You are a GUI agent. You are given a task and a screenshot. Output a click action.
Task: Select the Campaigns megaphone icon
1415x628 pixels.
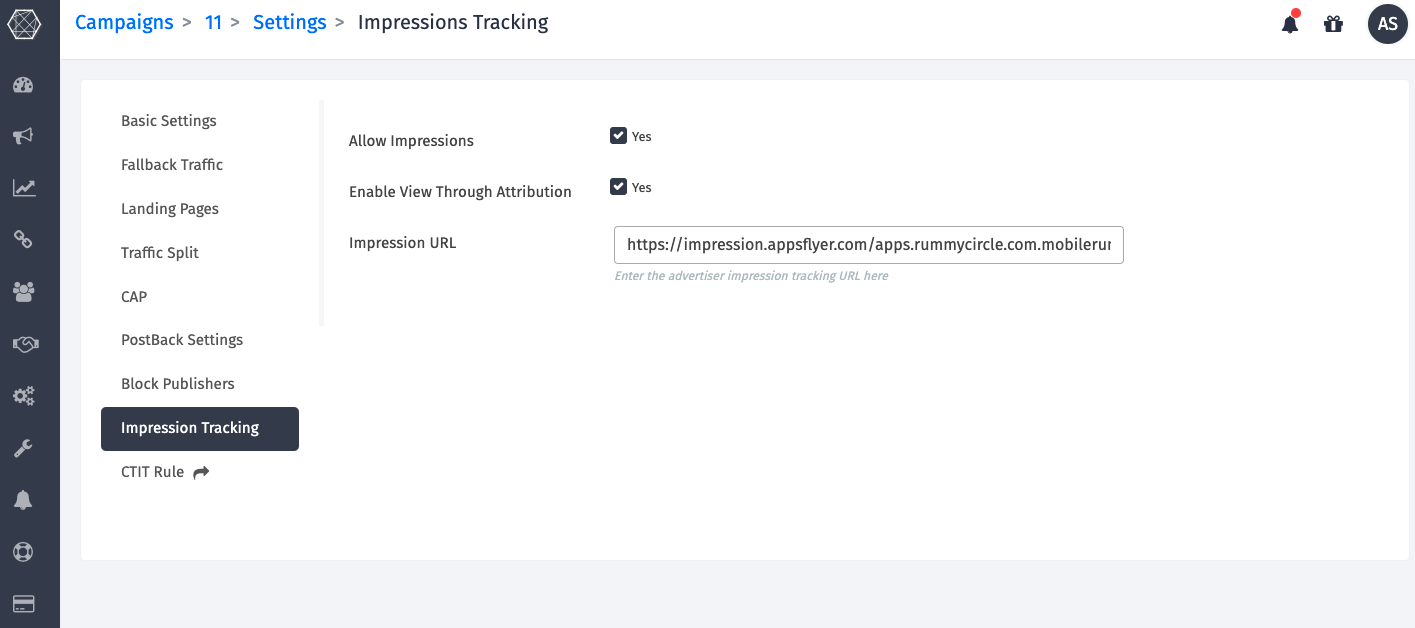(23, 135)
